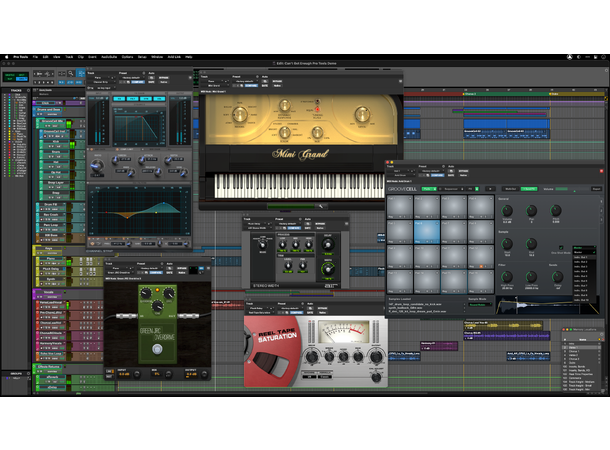Open the Window menu
Screen dimensions: 610x450
click(x=157, y=57)
